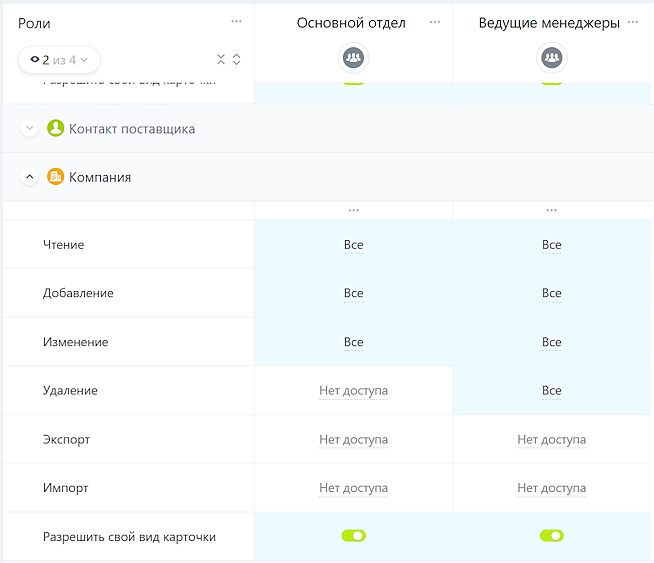The width and height of the screenshot is (654, 563).
Task: Open the three-dot menu next to Роли
Action: (x=236, y=21)
